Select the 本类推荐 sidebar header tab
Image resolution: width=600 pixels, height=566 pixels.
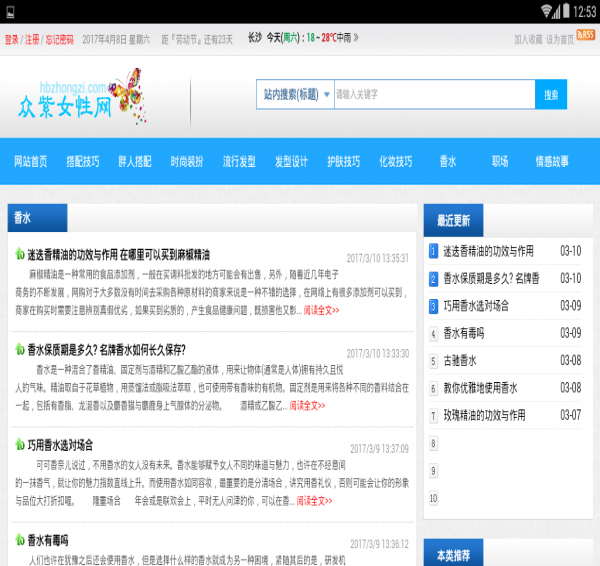(x=453, y=553)
